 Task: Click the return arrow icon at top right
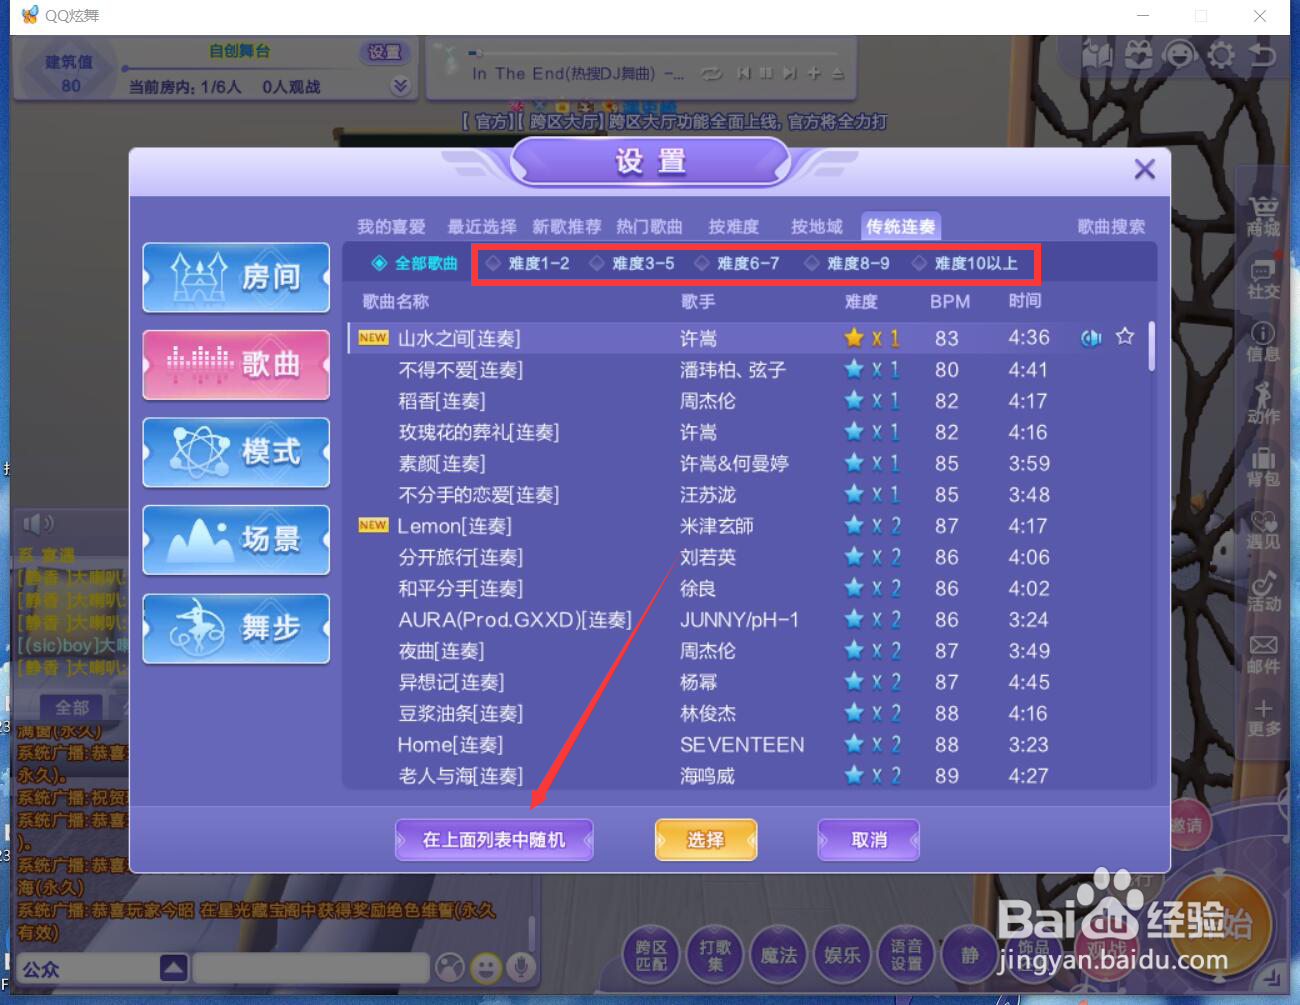tap(1263, 54)
